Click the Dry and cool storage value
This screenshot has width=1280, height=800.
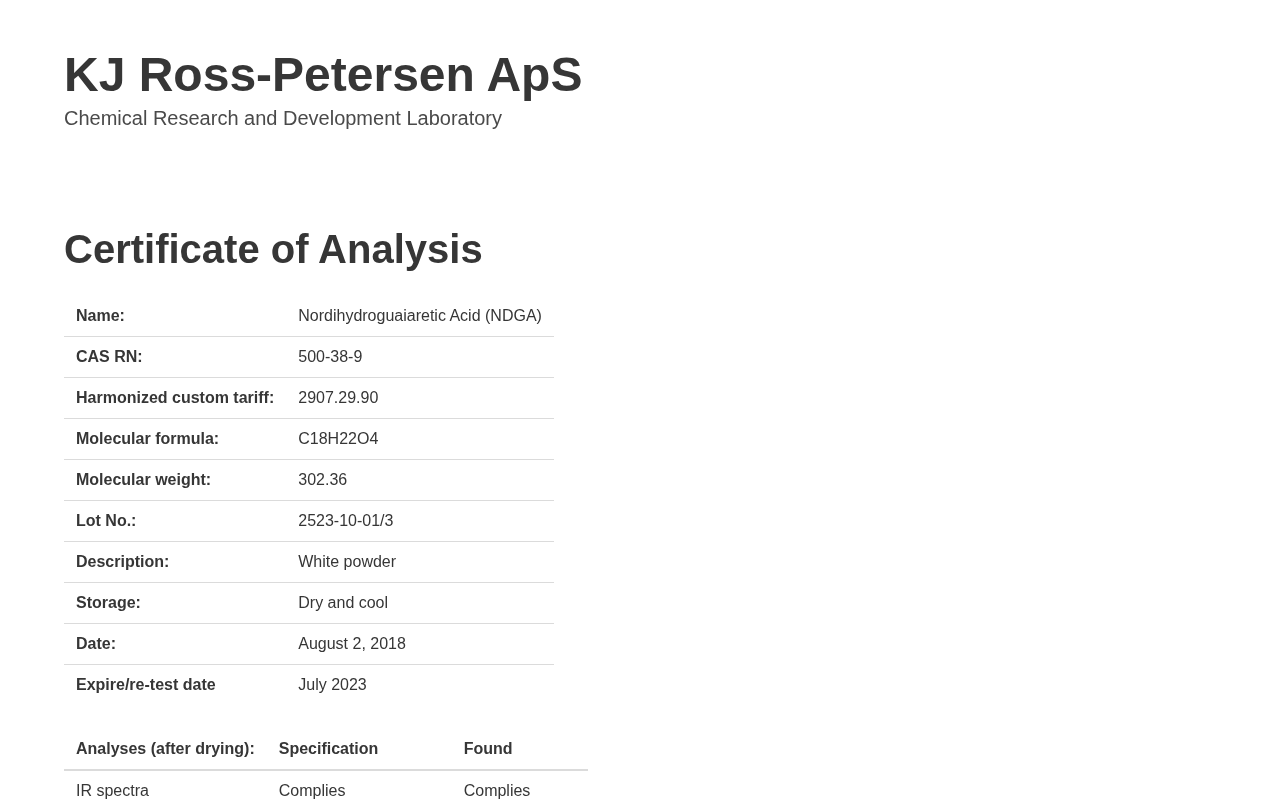click(x=343, y=603)
